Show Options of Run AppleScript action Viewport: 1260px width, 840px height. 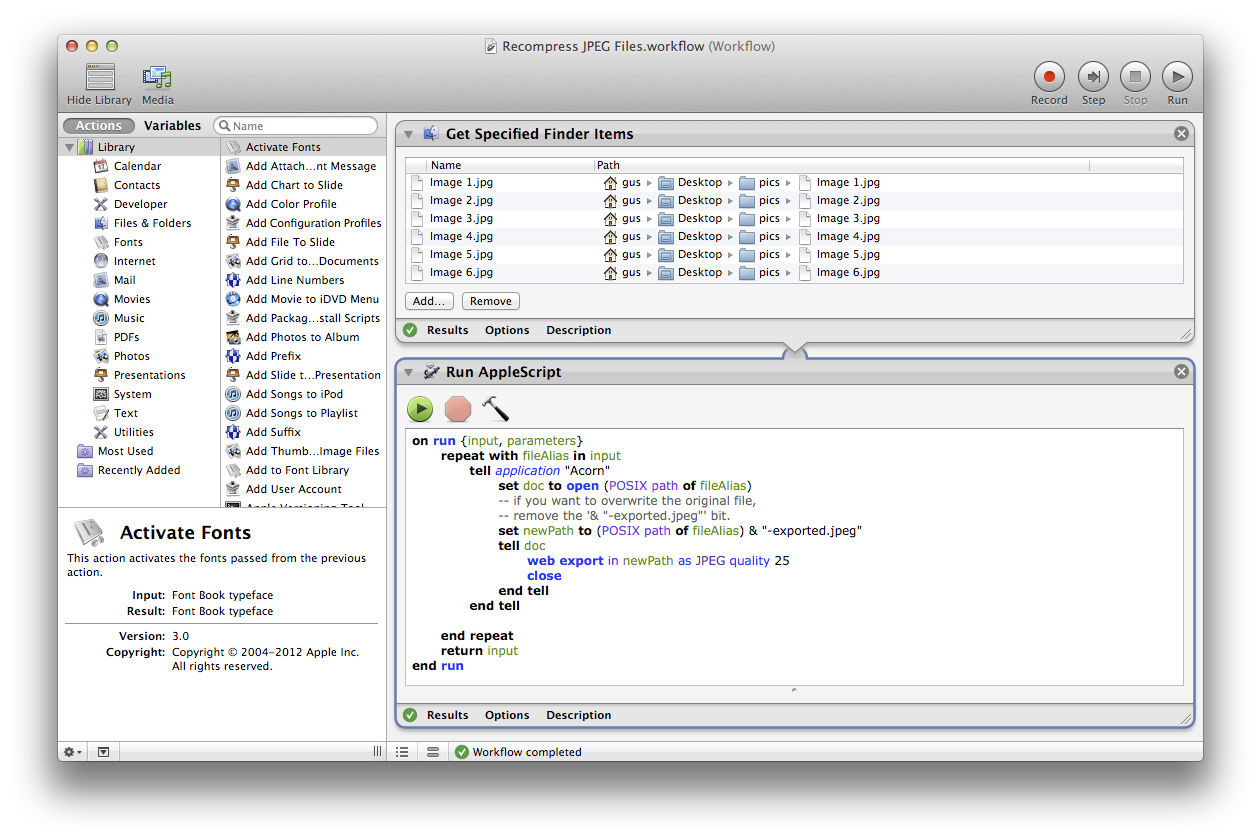(507, 715)
